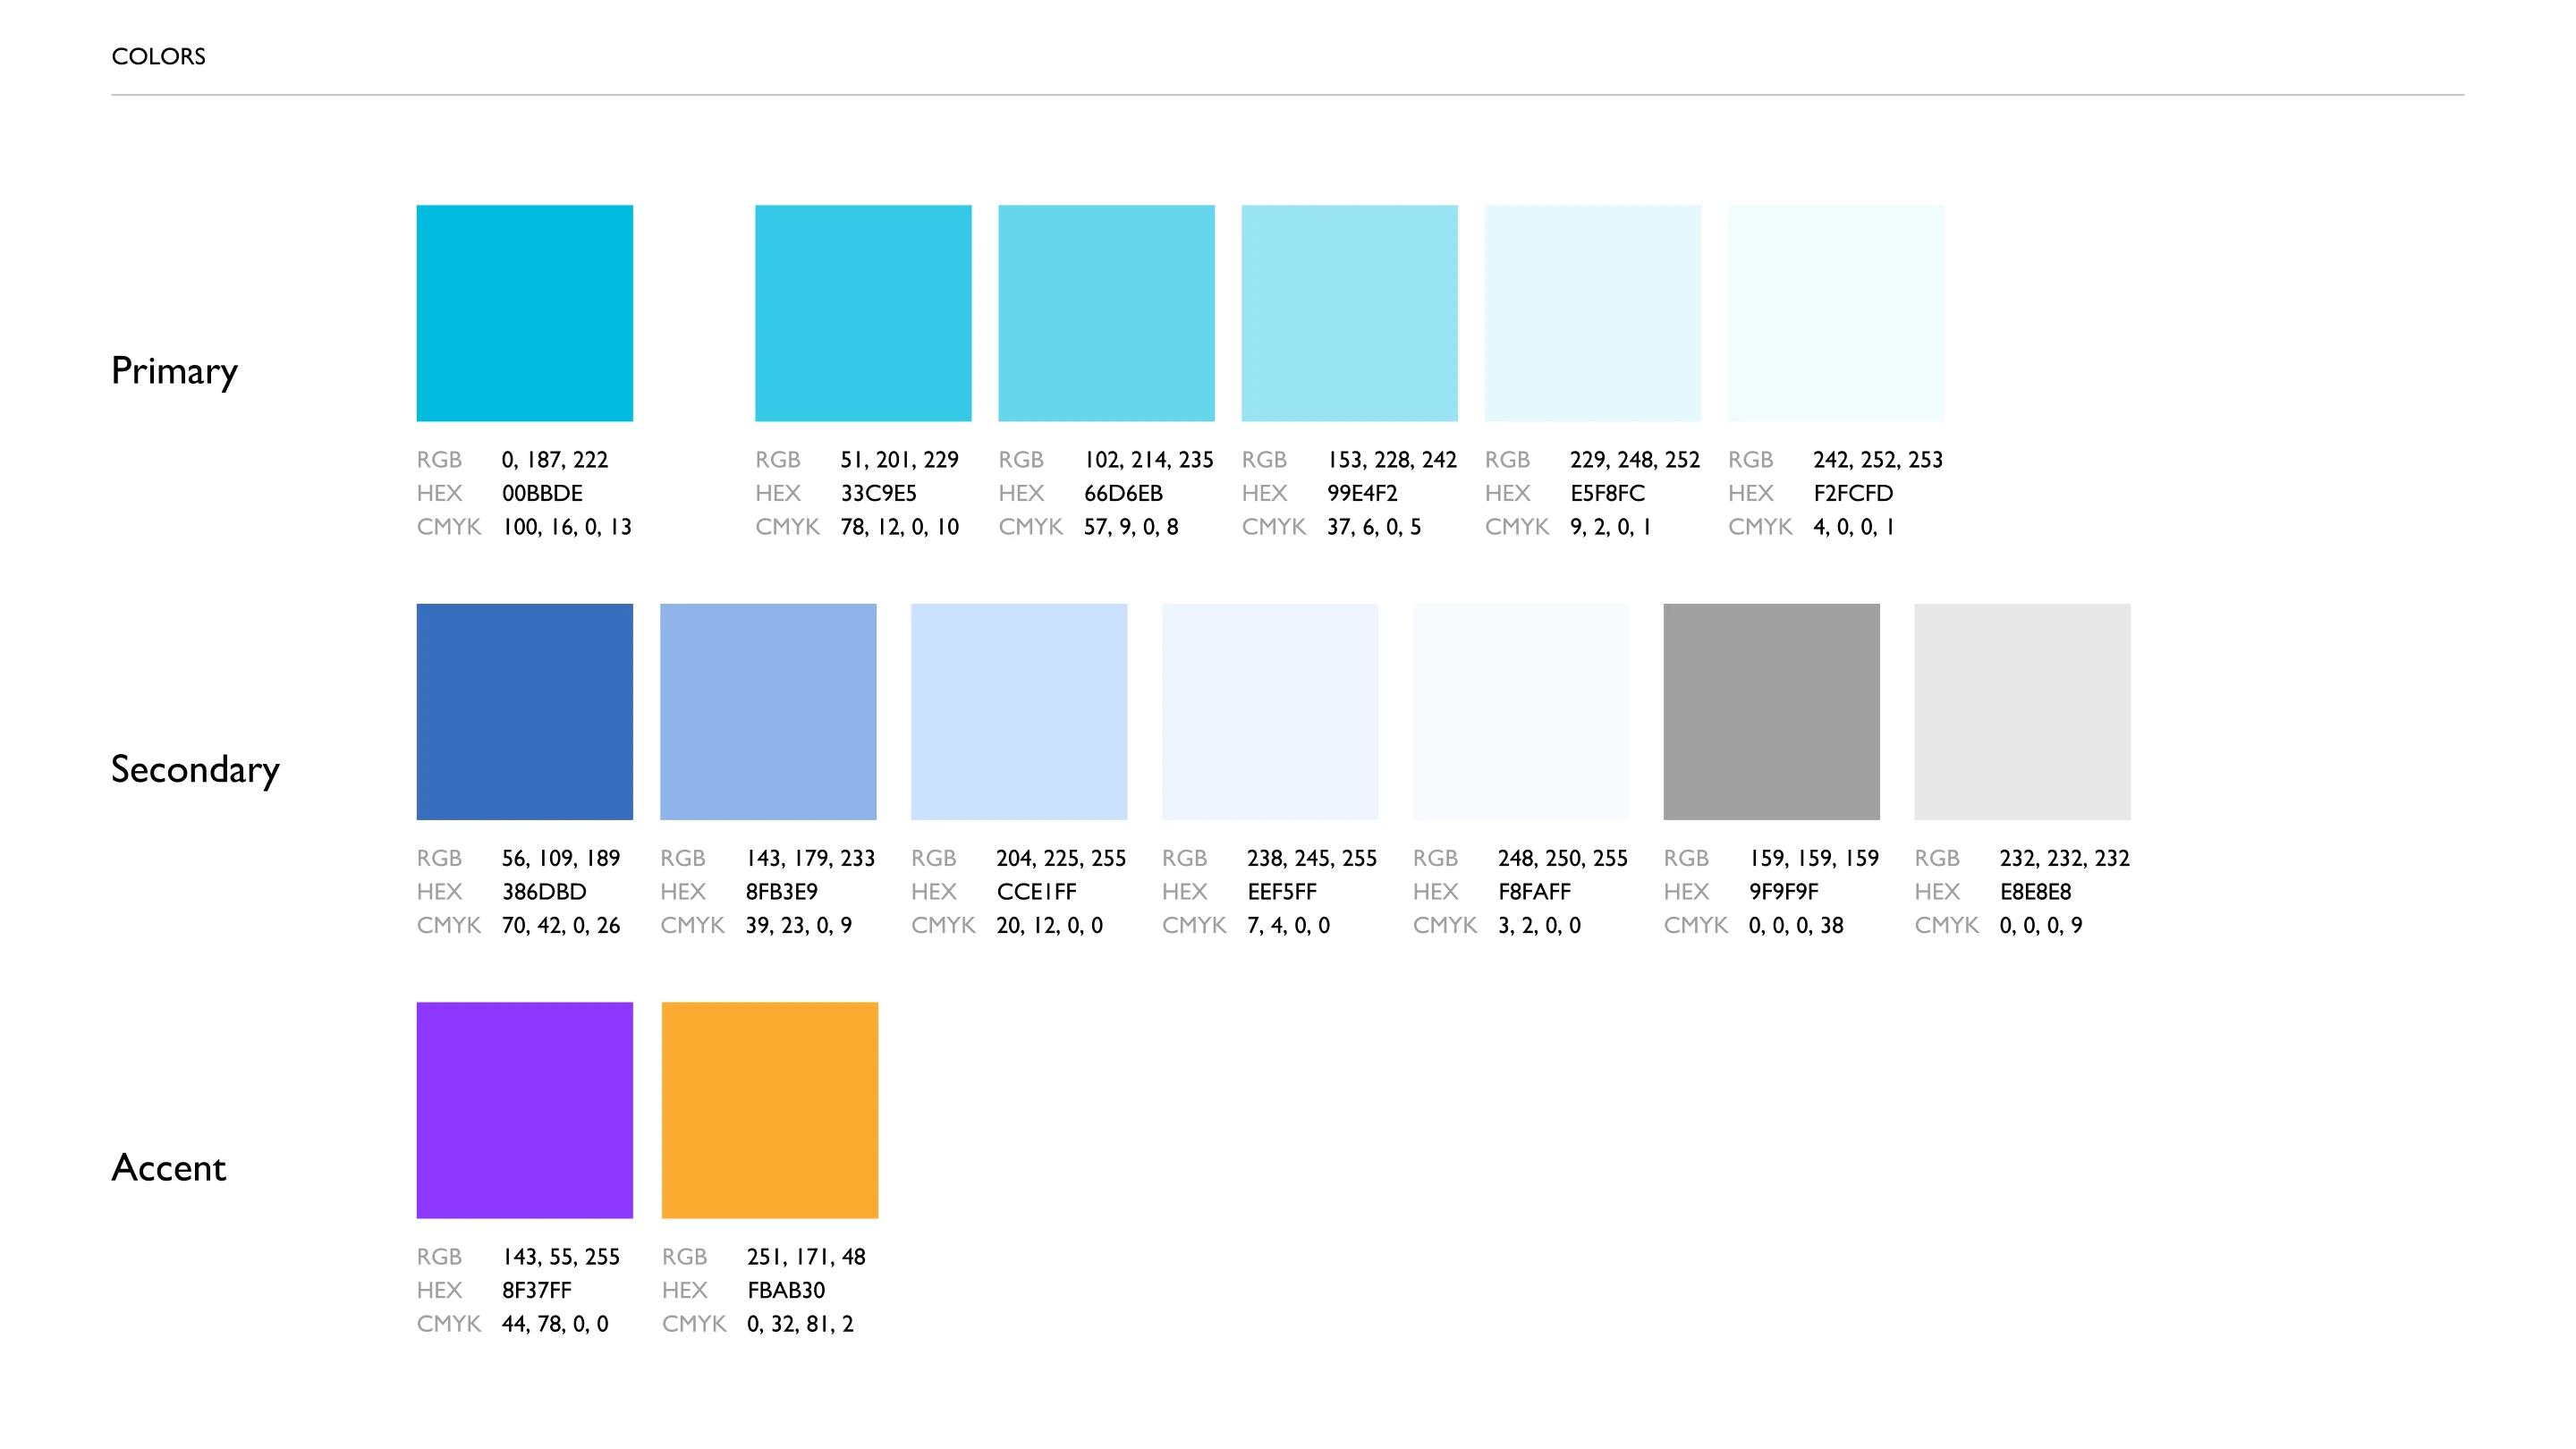Viewport: 2576px width, 1449px height.
Task: Click the F8FAFF near-white blue swatch
Action: 1521,711
